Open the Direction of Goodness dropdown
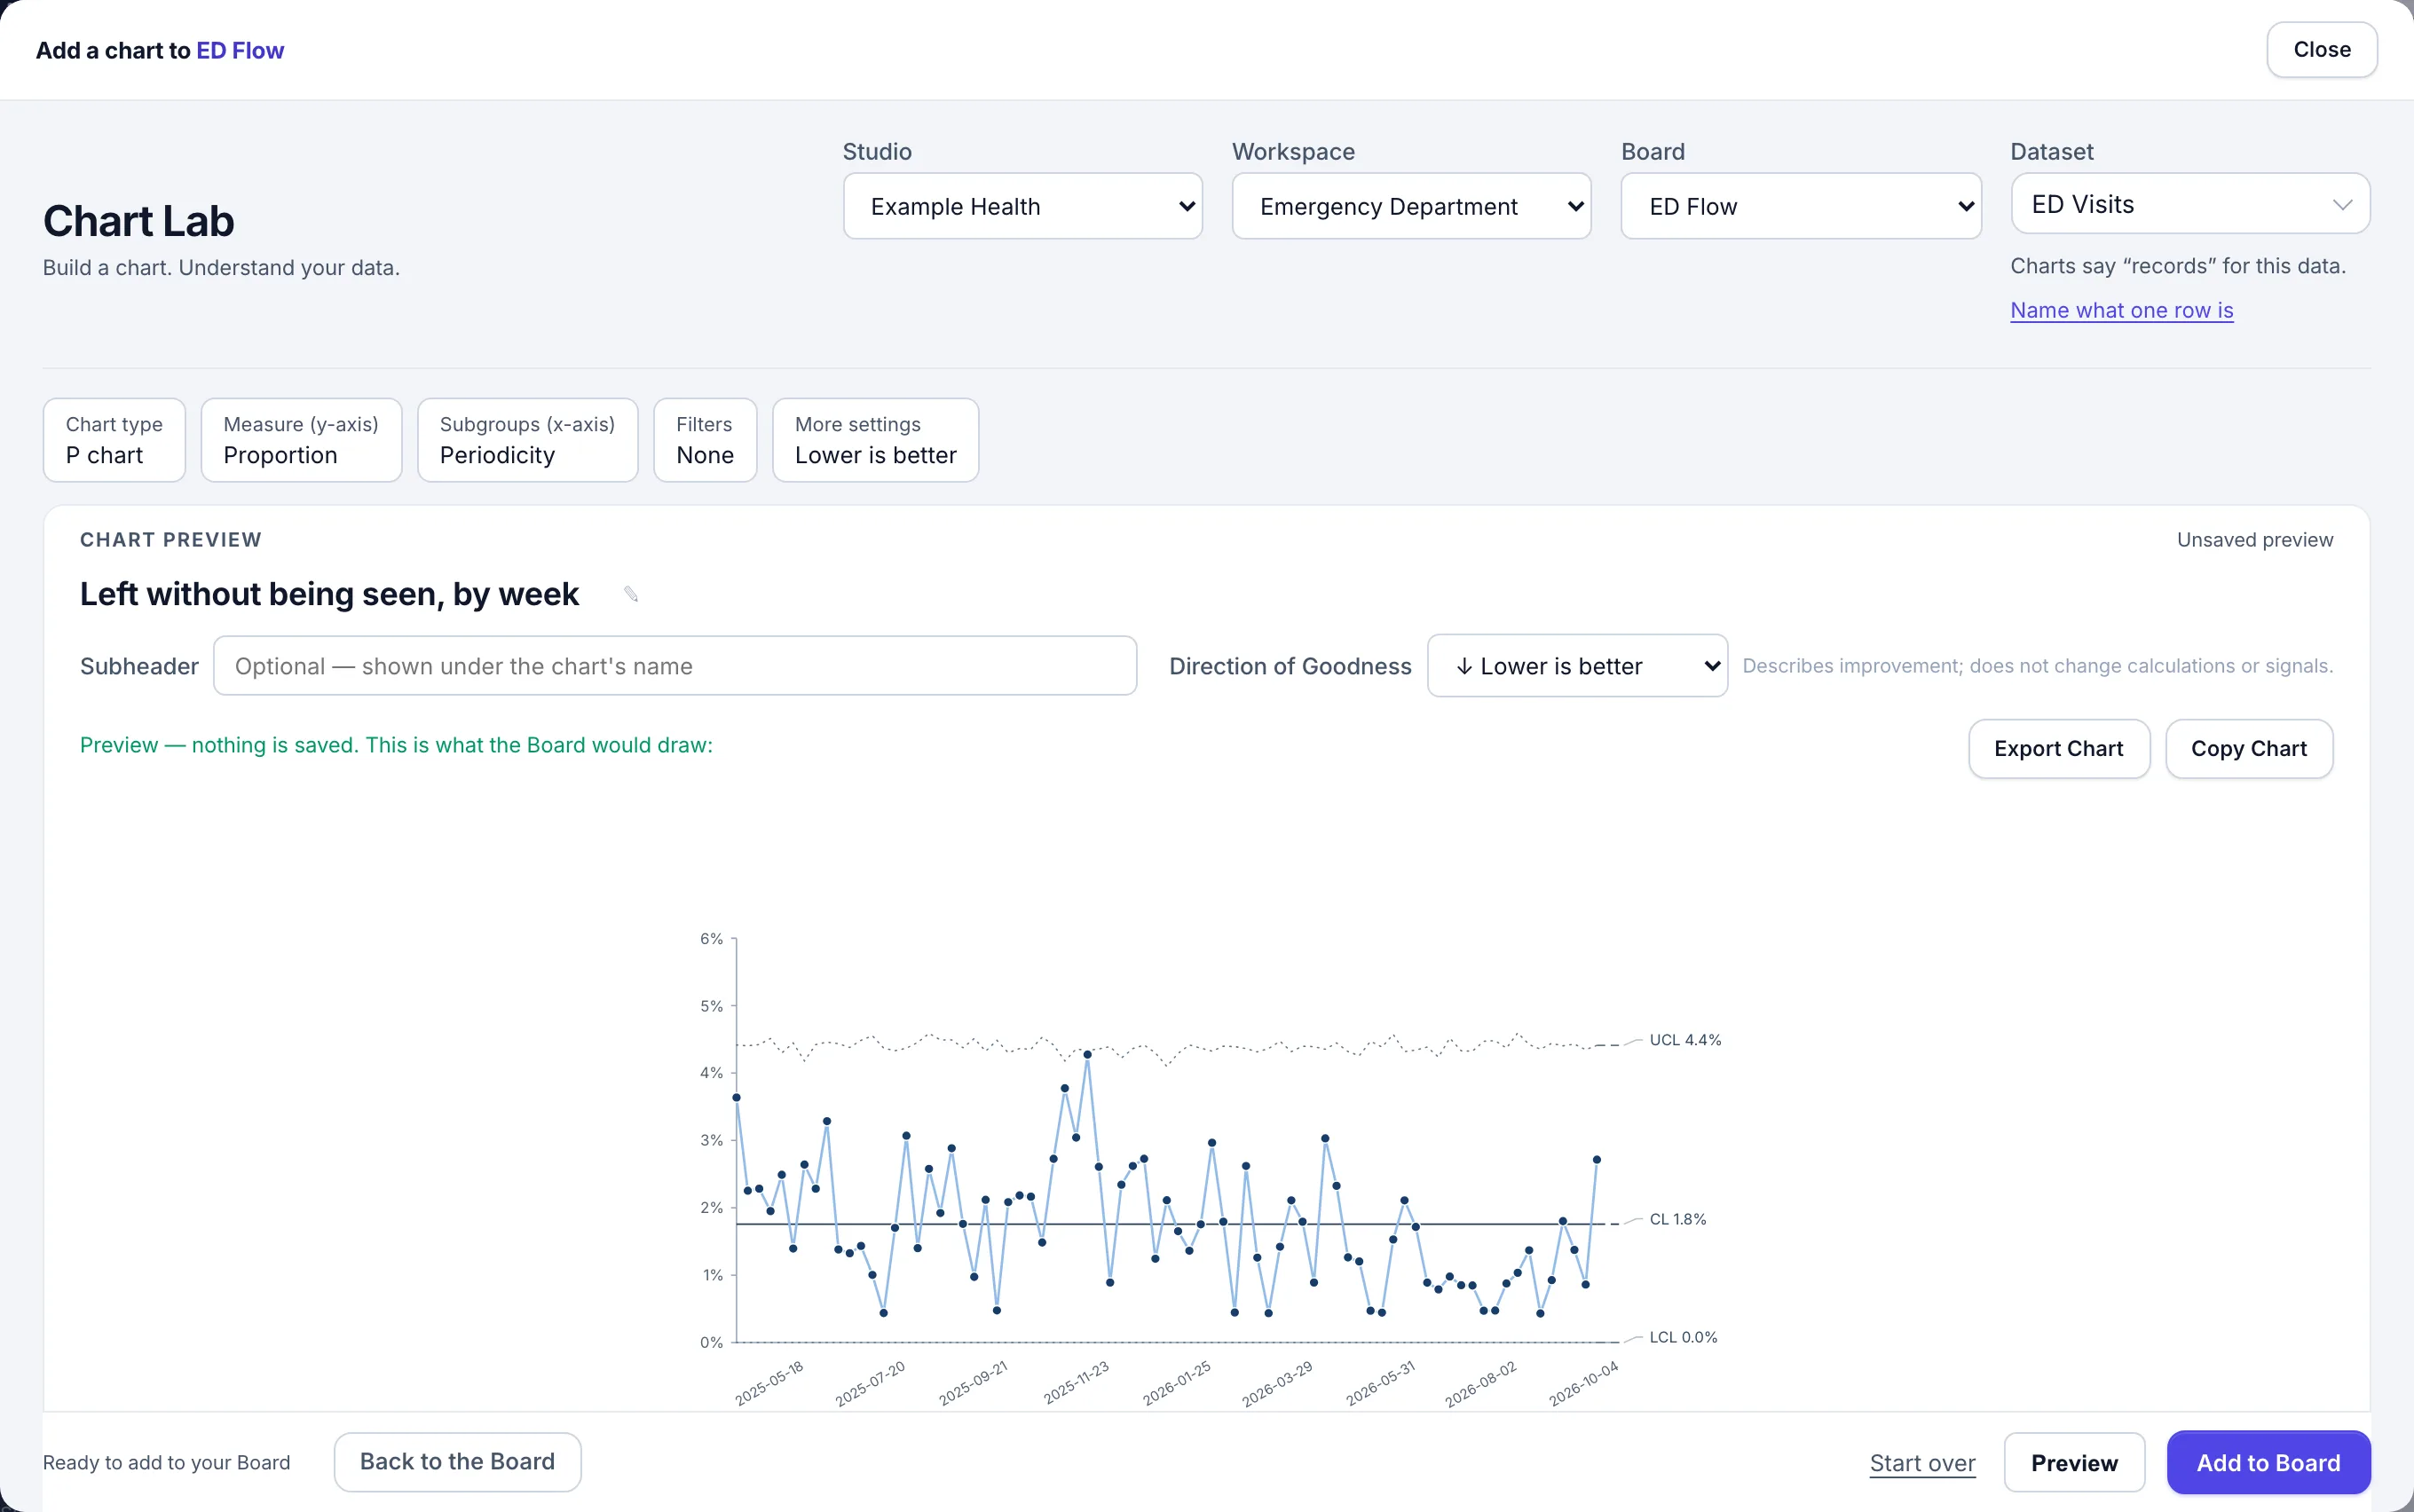Viewport: 2414px width, 1512px height. tap(1577, 666)
